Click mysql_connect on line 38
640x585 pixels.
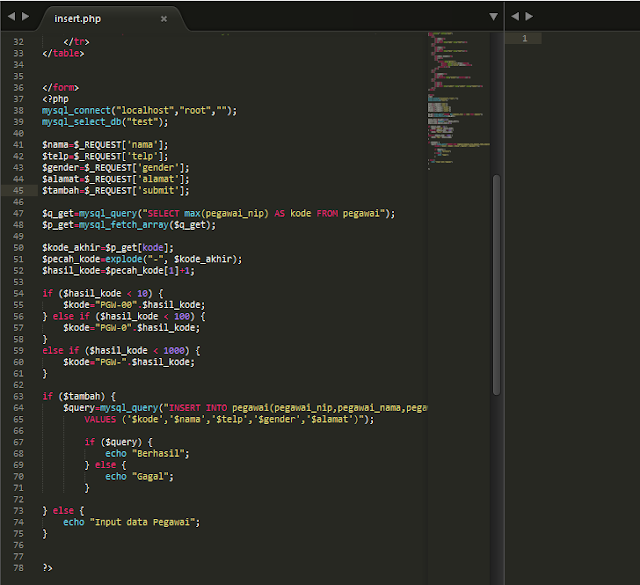[x=76, y=111]
